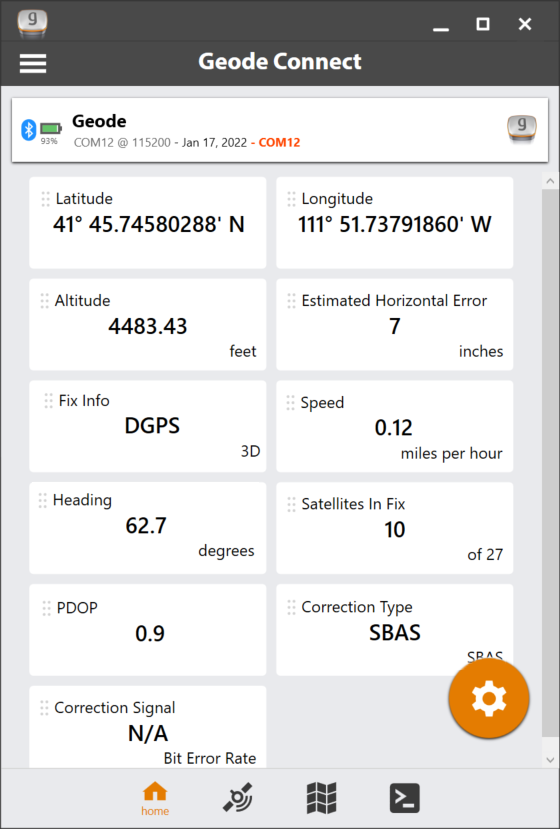
Task: Open the terminal console tab
Action: pyautogui.click(x=405, y=798)
